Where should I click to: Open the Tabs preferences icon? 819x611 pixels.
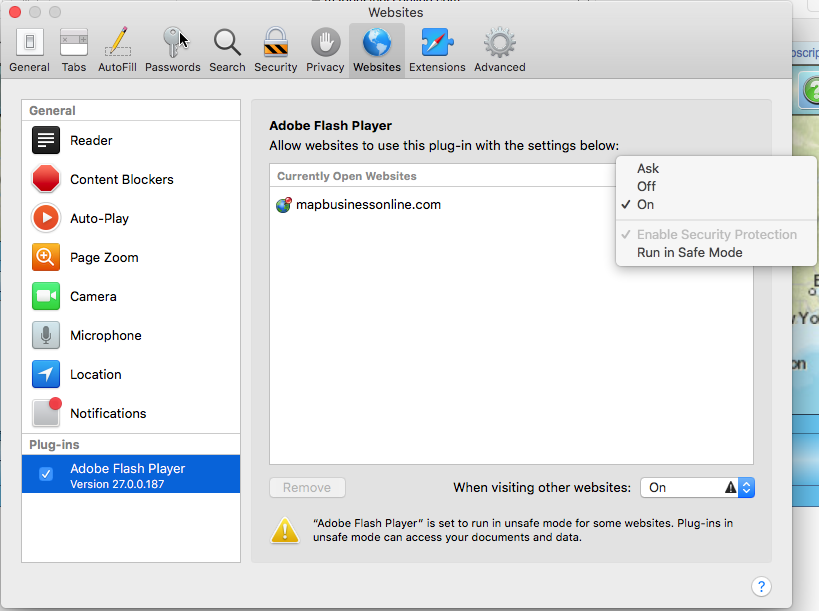tap(74, 42)
